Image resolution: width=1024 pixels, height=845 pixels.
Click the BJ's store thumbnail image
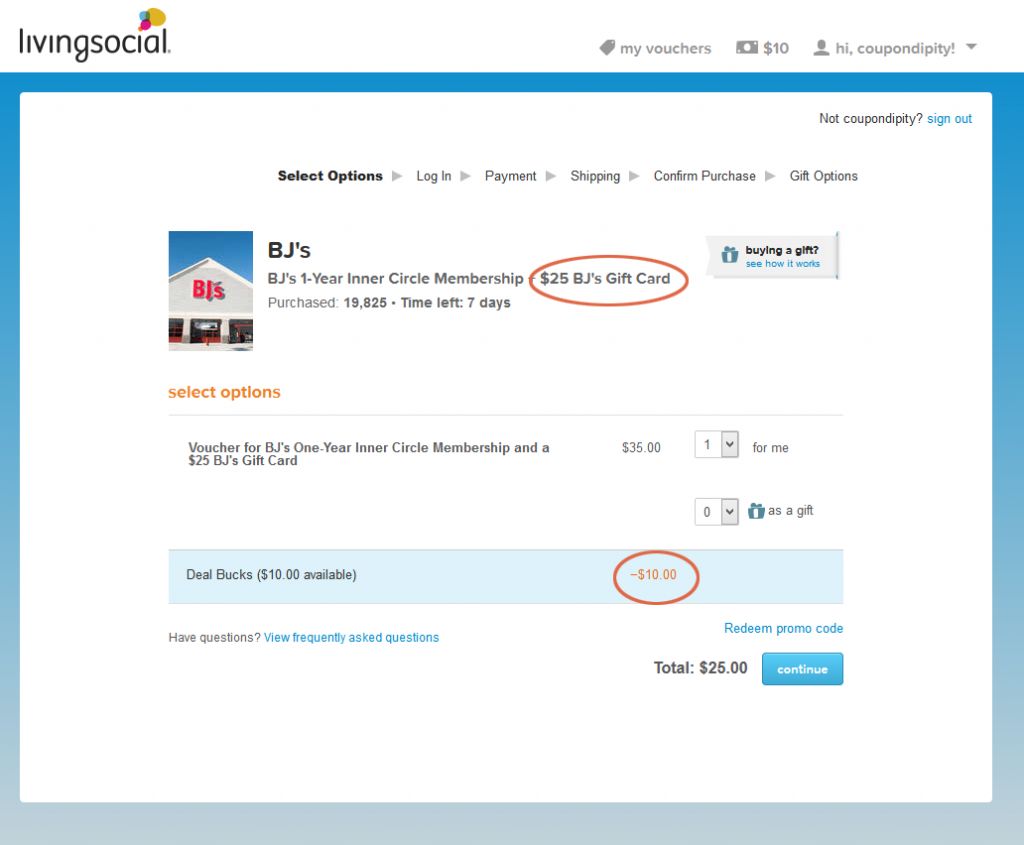[x=210, y=291]
